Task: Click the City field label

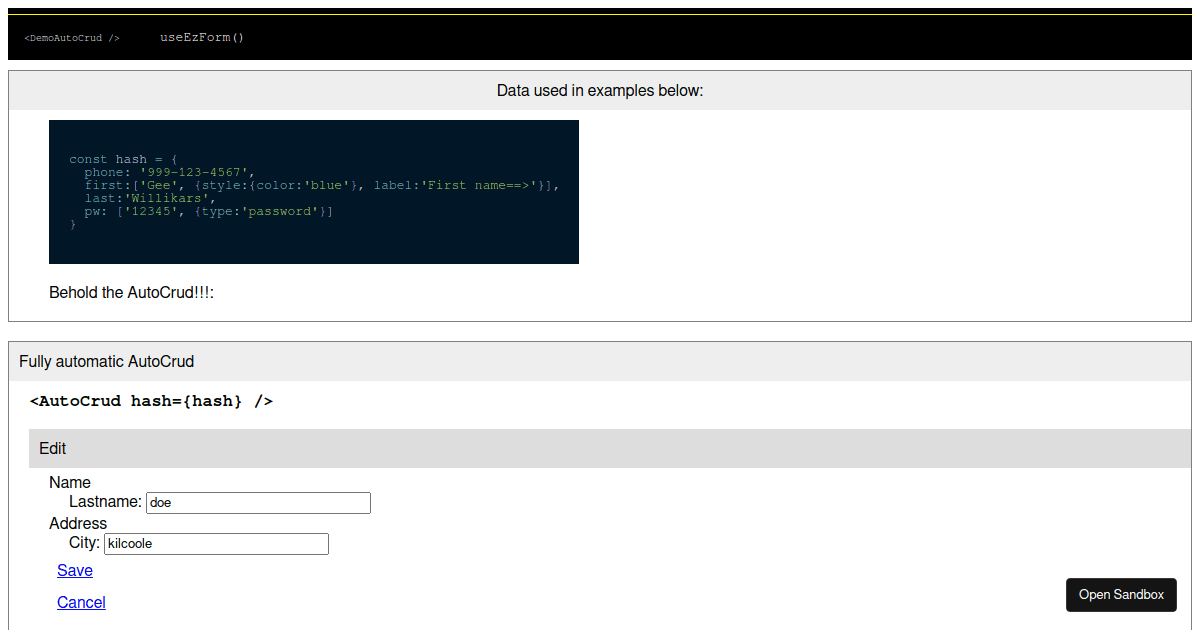Action: click(84, 542)
